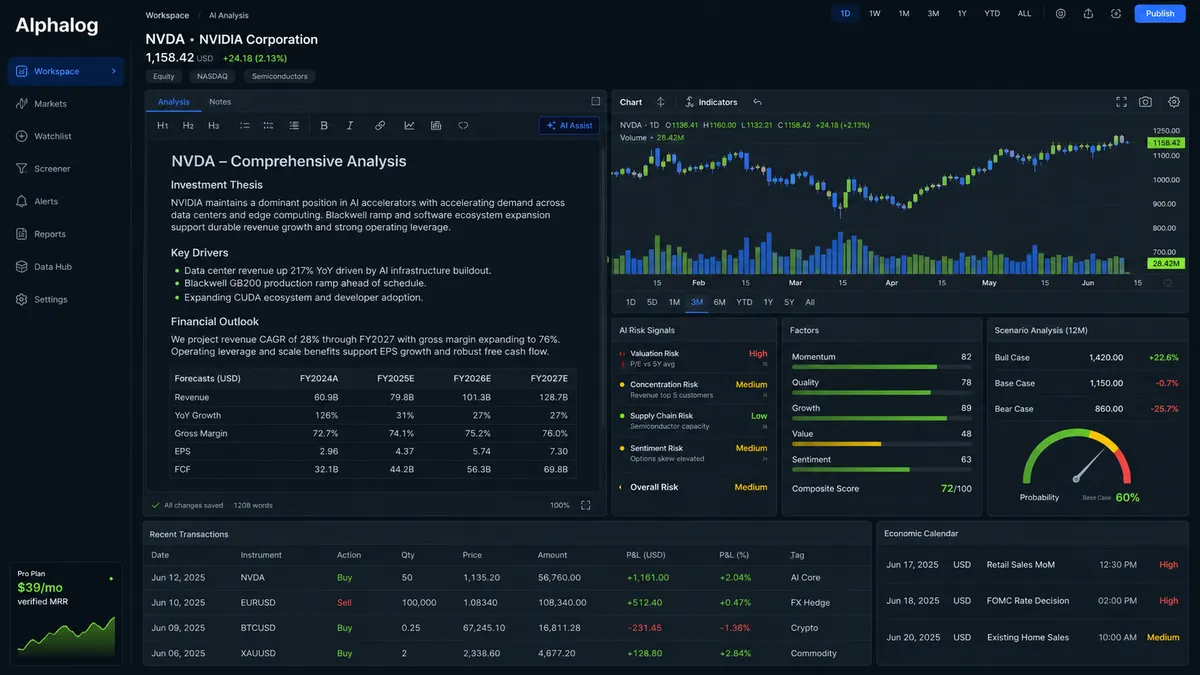Switch to the Analysis tab
1200x675 pixels.
(173, 102)
